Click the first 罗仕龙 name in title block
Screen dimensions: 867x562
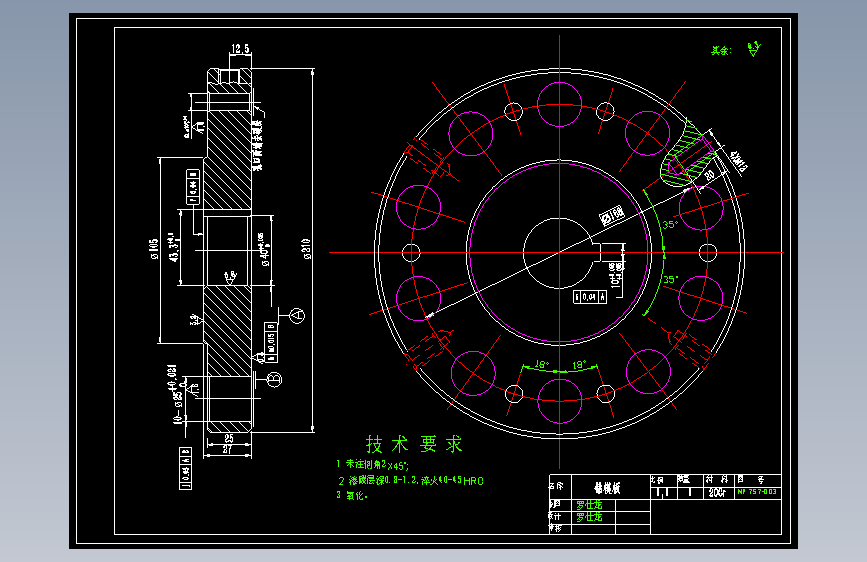click(x=589, y=505)
